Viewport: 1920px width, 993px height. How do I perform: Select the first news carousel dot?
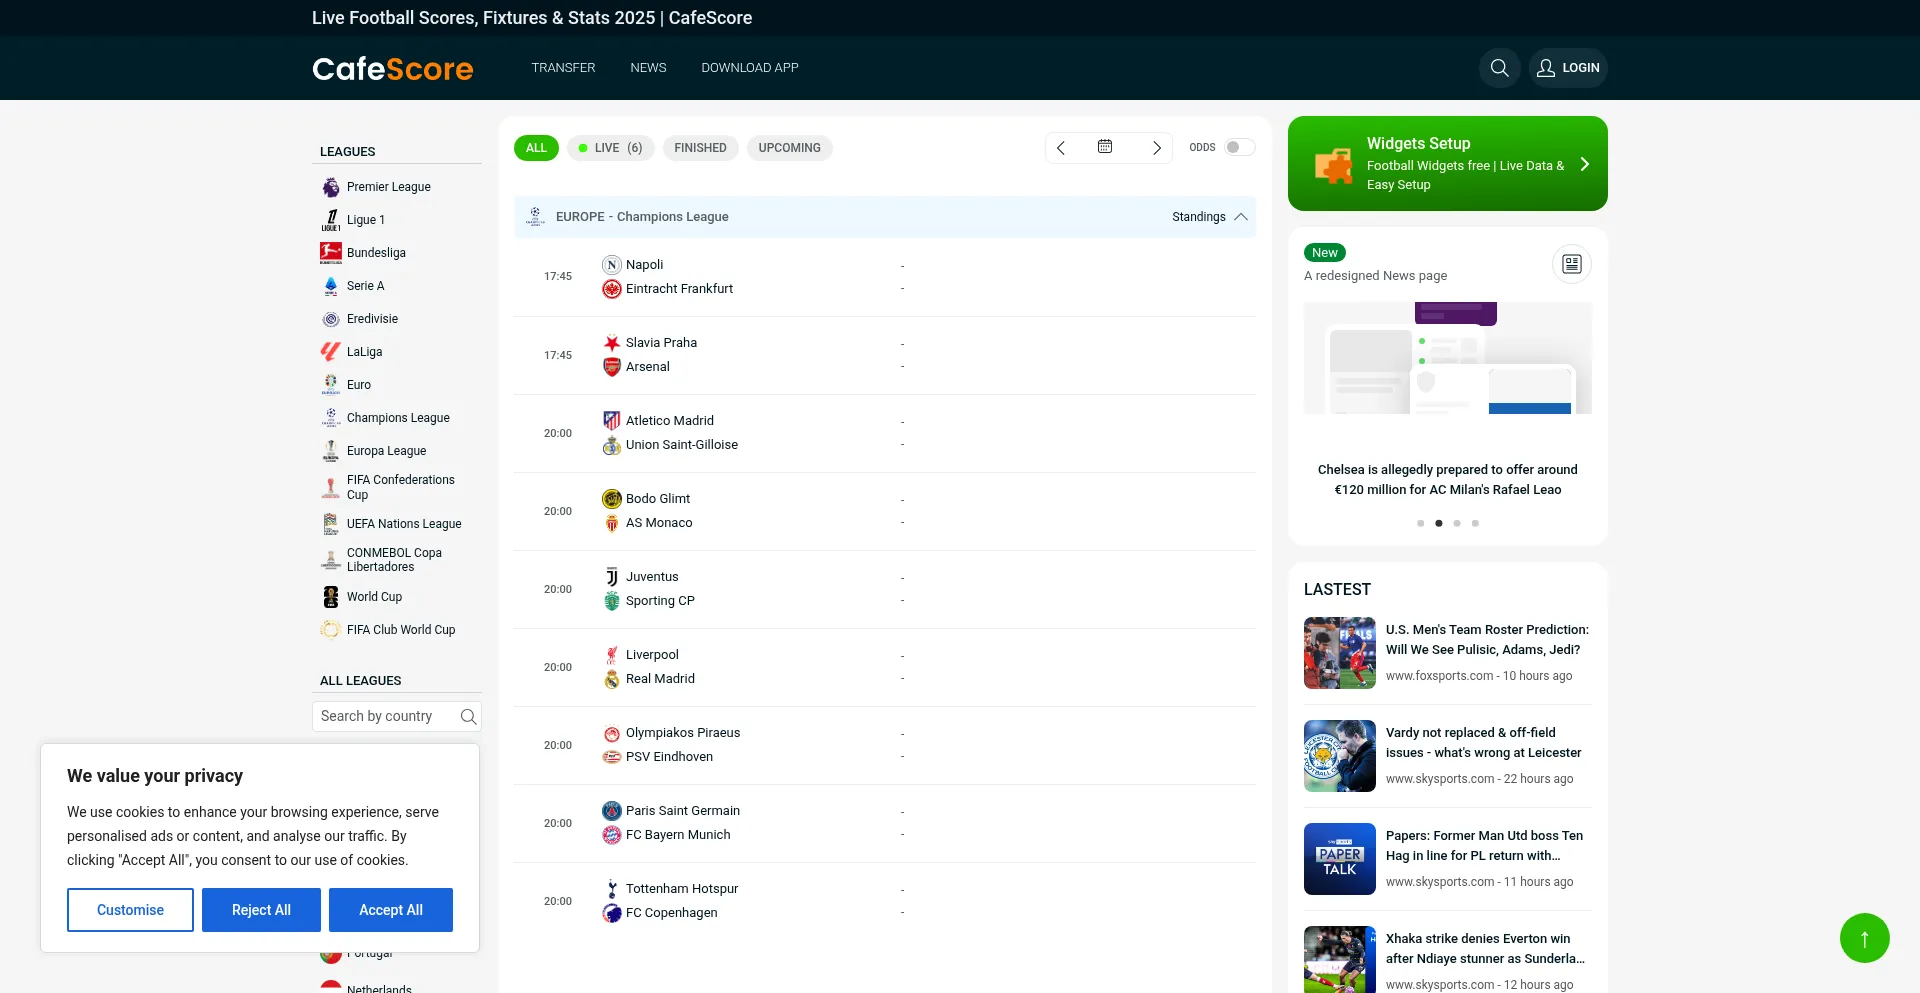(1420, 523)
